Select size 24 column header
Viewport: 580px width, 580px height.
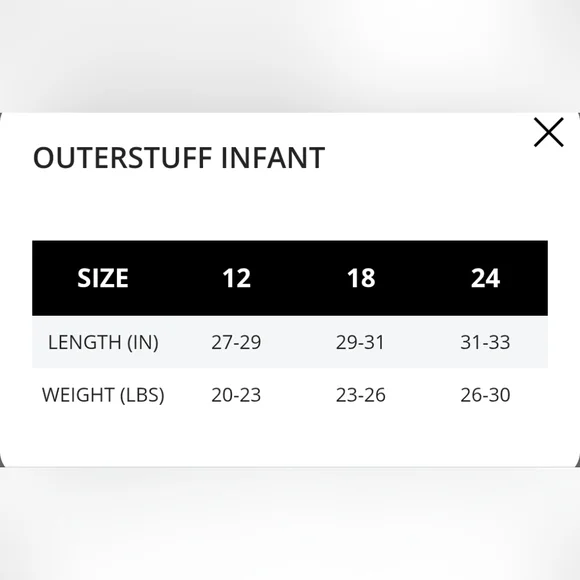485,278
